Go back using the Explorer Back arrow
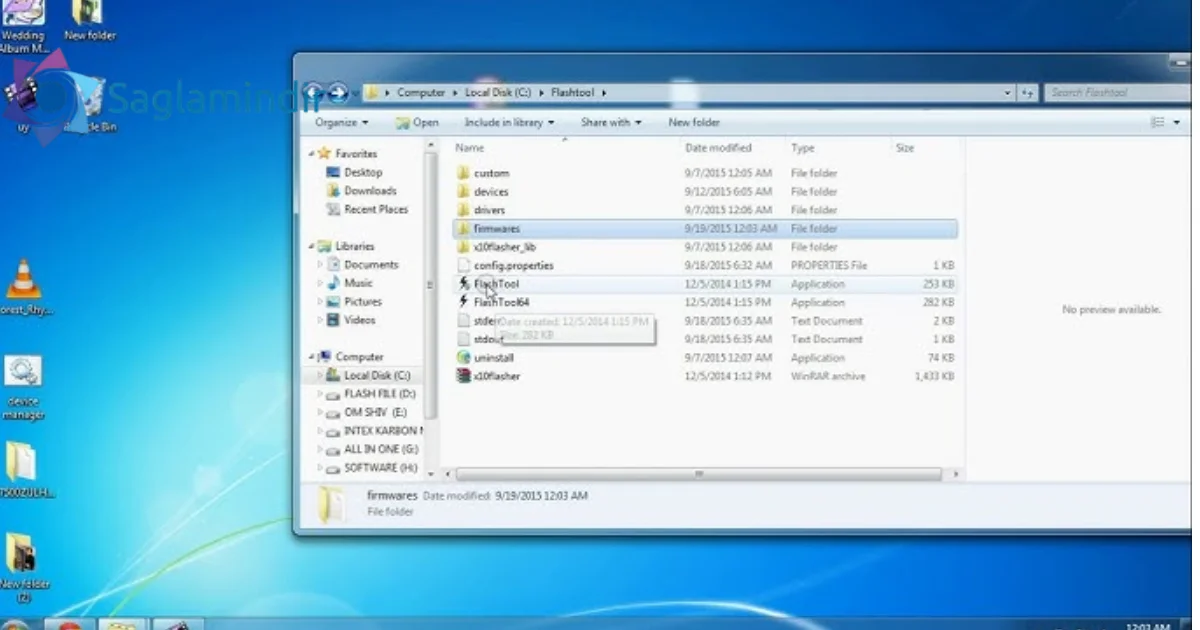This screenshot has width=1200, height=630. tap(313, 92)
